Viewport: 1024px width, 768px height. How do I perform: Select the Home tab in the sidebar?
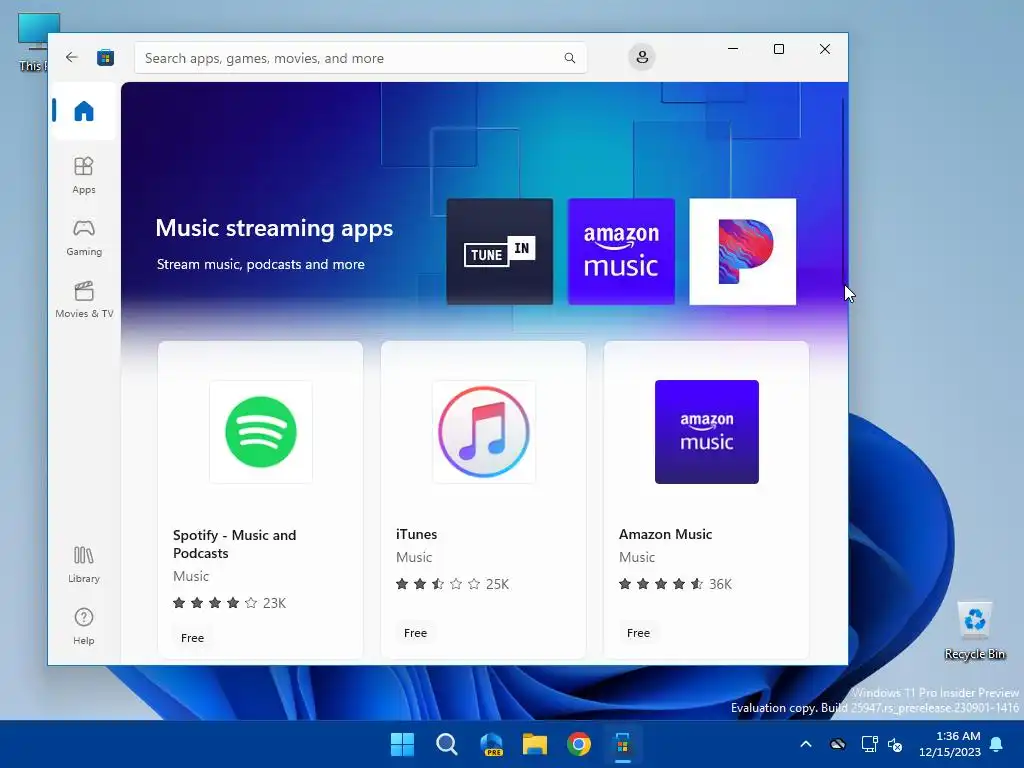(x=84, y=111)
